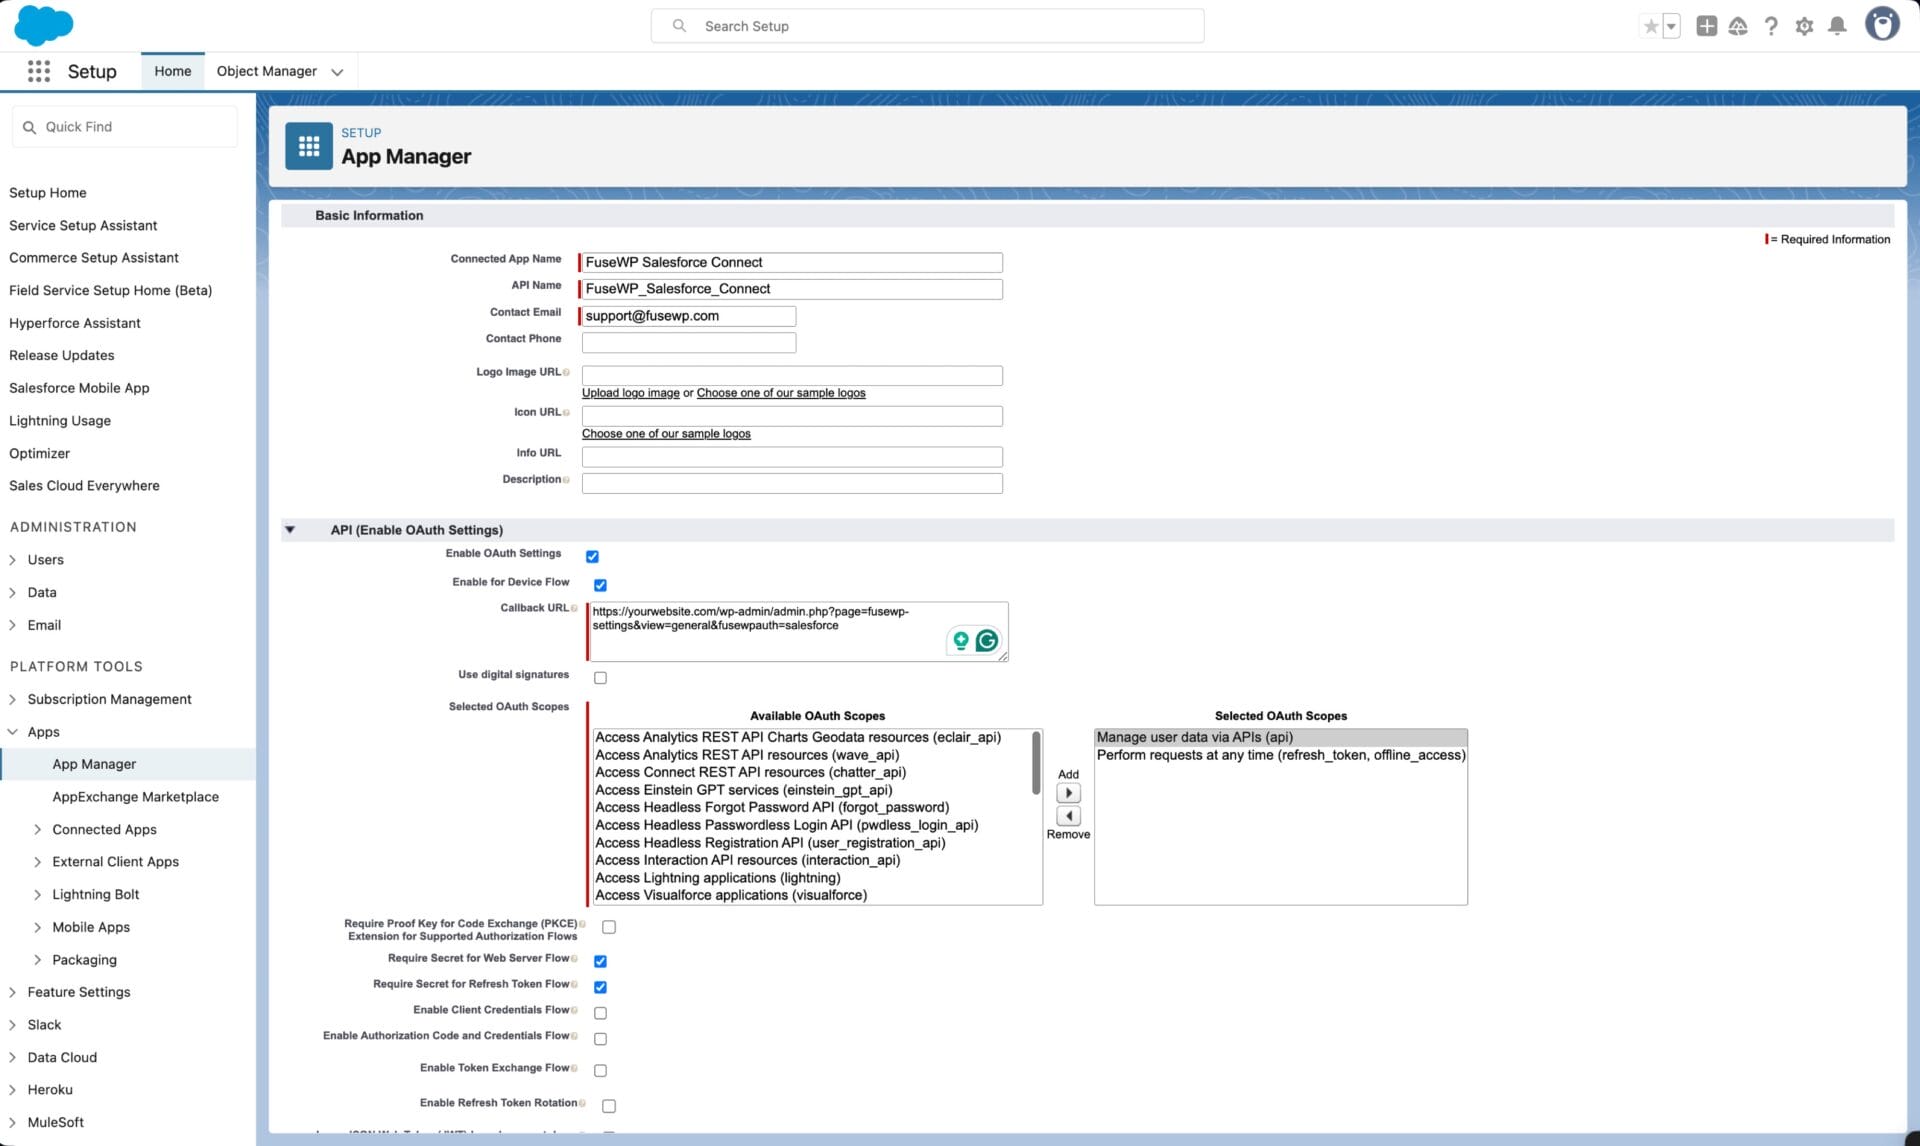The image size is (1920, 1146).
Task: Enable Client Credentials Flow checkbox
Action: click(600, 1013)
